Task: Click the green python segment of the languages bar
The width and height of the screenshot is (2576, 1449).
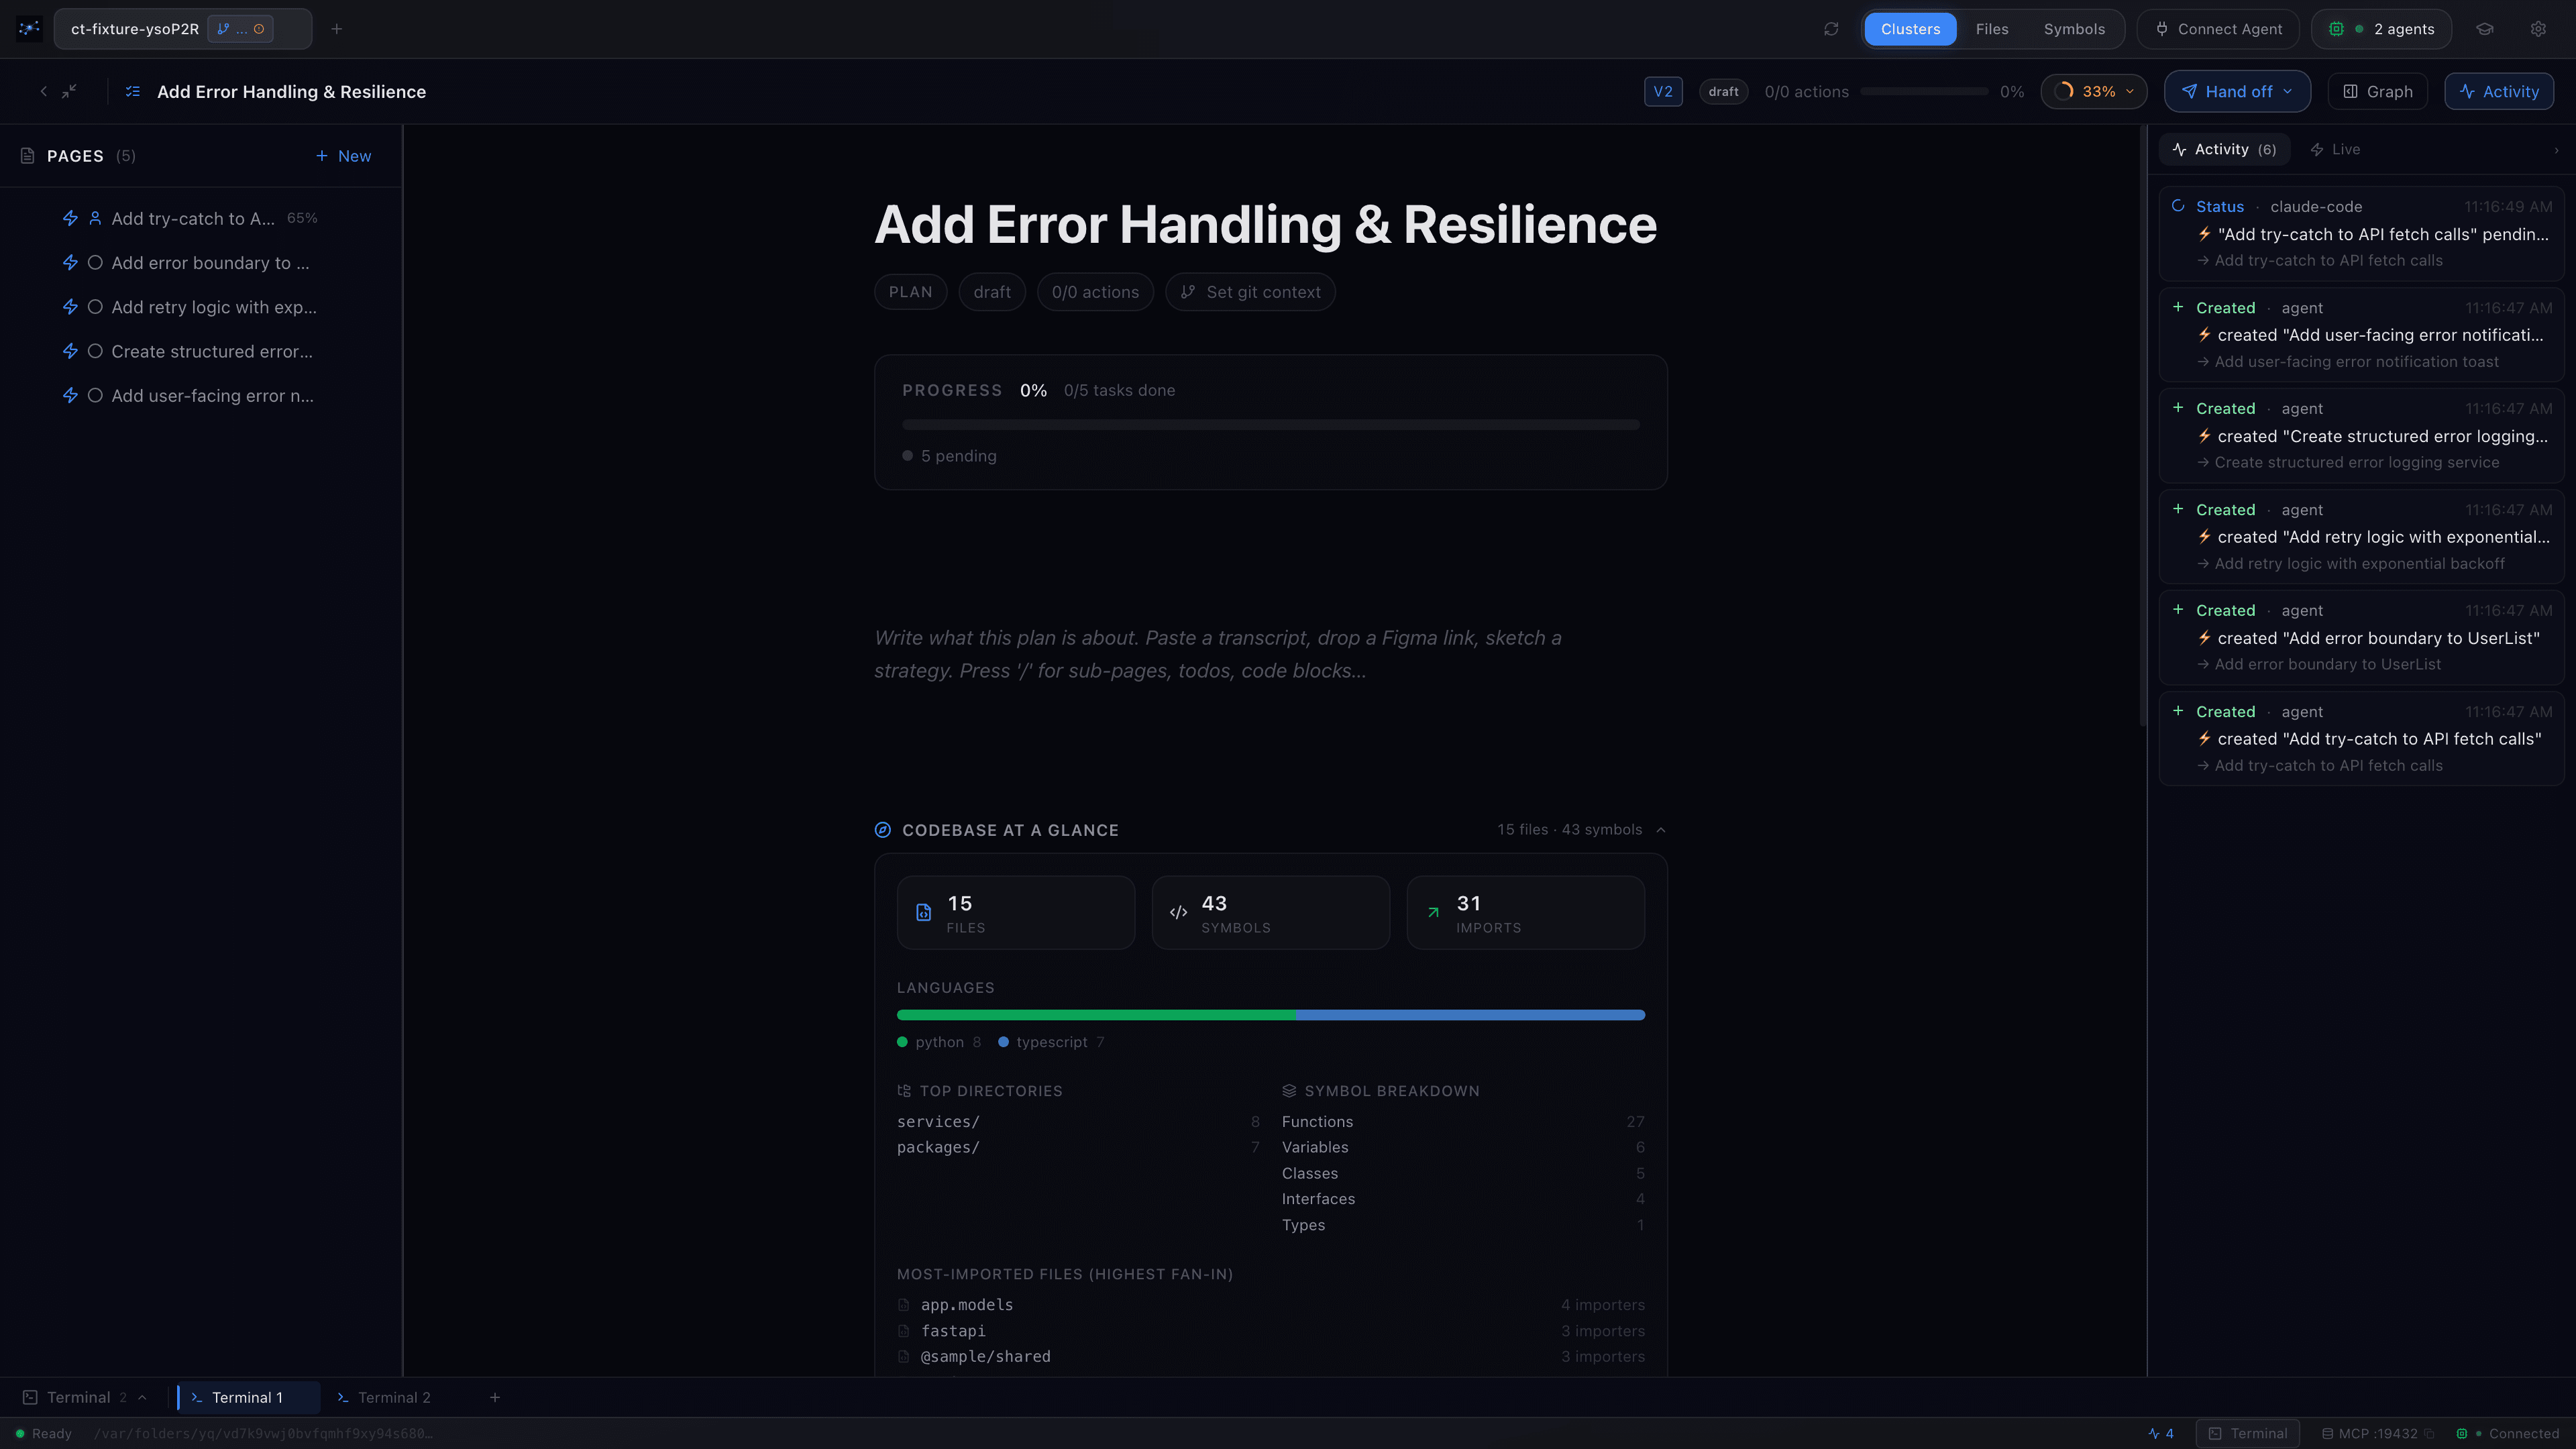Action: click(1096, 1015)
